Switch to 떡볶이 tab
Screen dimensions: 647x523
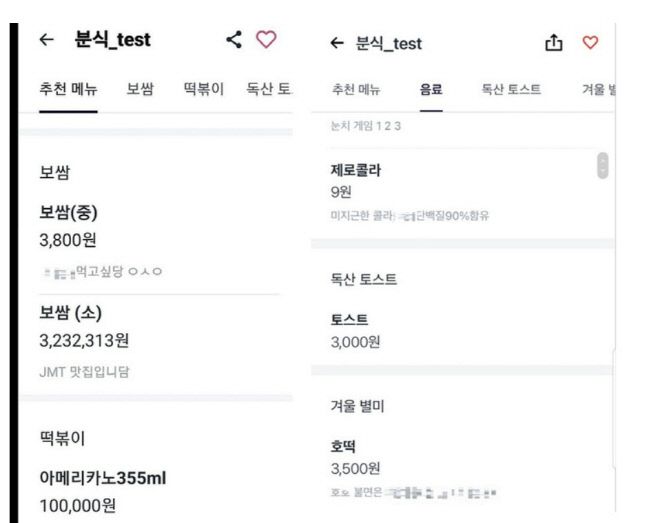coord(204,90)
